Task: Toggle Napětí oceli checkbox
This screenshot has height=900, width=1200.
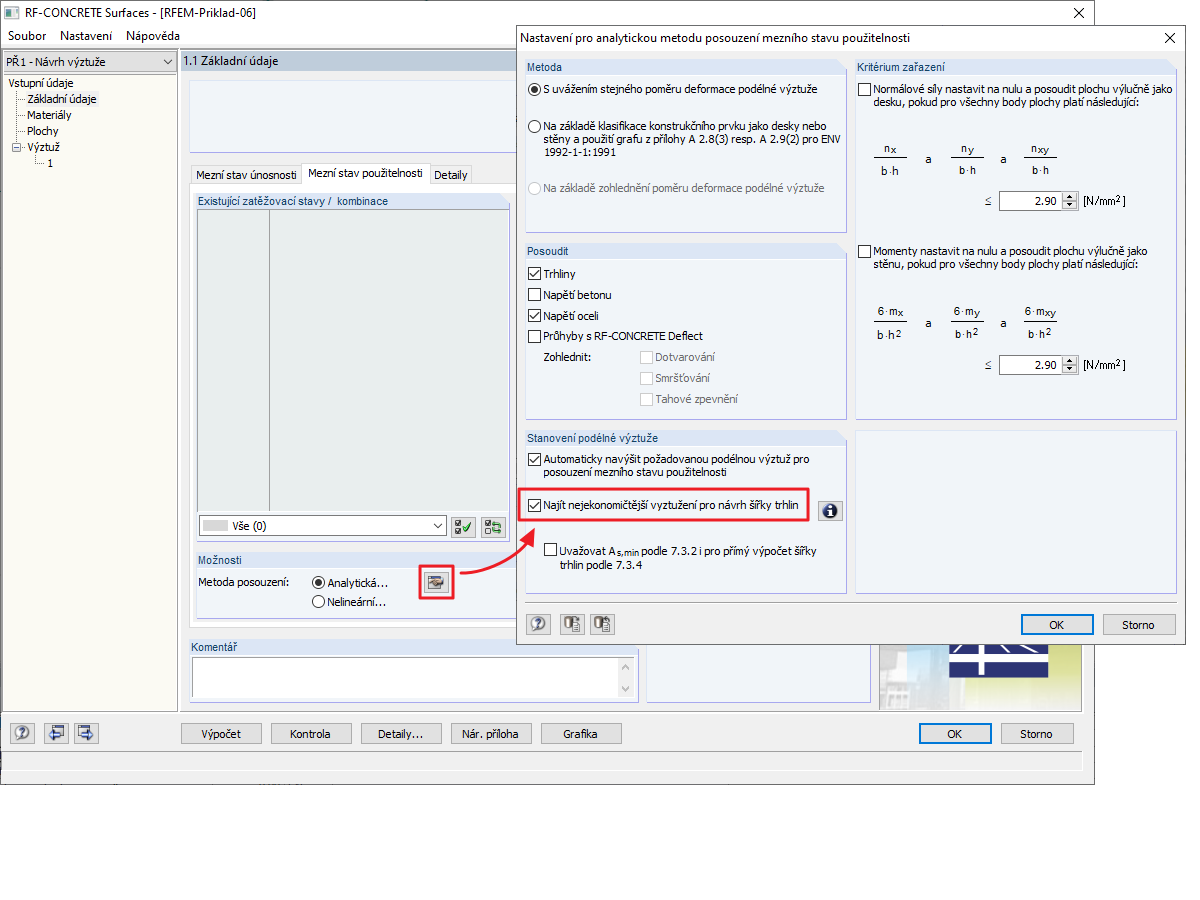Action: 535,316
